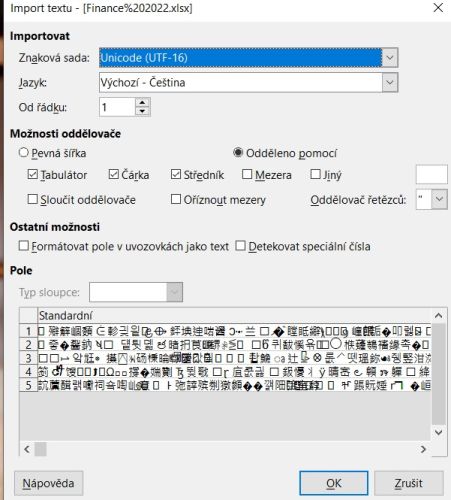Viewport: 451px width, 500px height.
Task: Increase the Od řádku spinner value
Action: (x=143, y=102)
